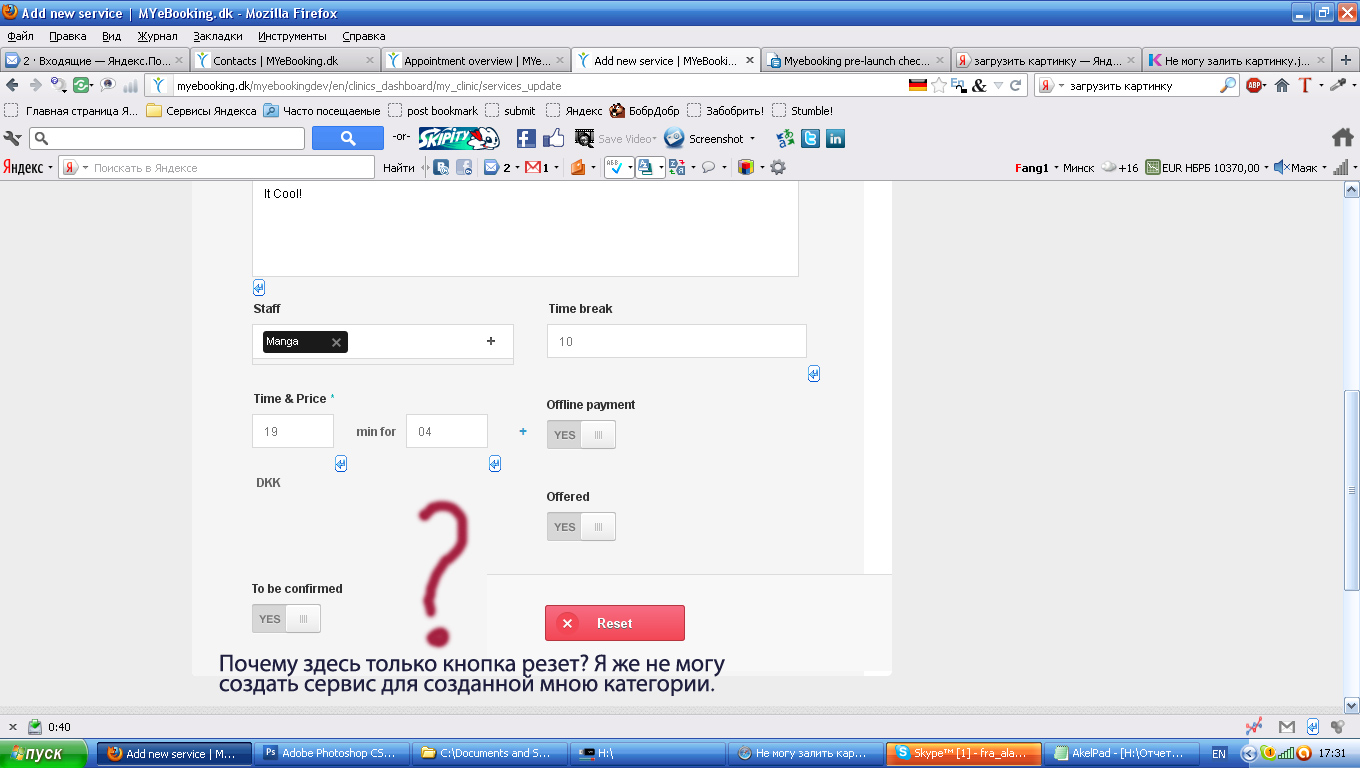Switch to the Myebooking pre-launch check tab
This screenshot has height=768, width=1360.
tap(855, 60)
